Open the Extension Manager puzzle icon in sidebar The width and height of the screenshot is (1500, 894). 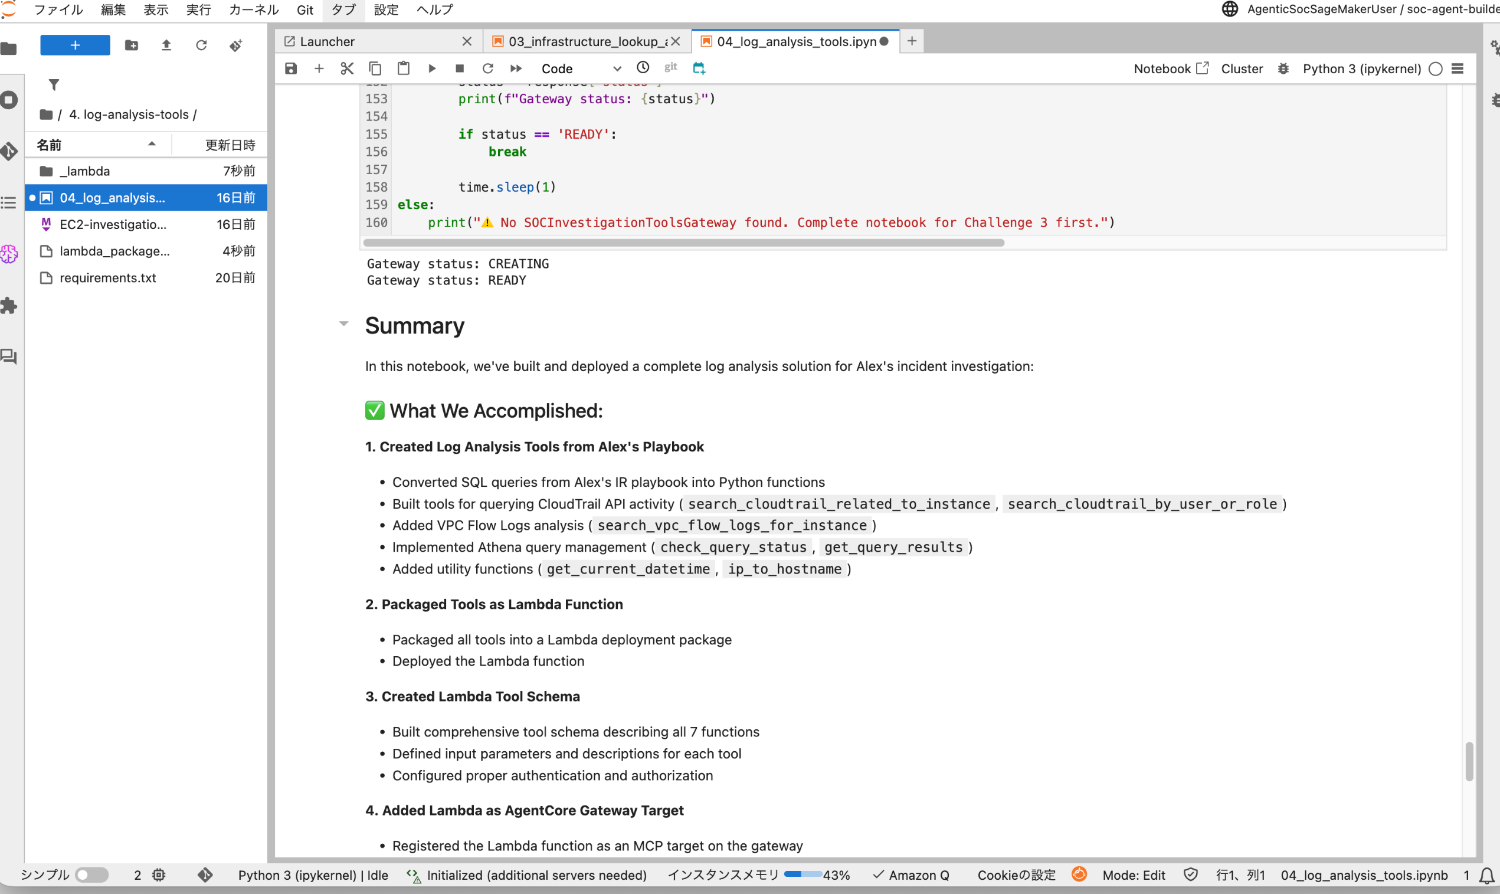pos(10,306)
